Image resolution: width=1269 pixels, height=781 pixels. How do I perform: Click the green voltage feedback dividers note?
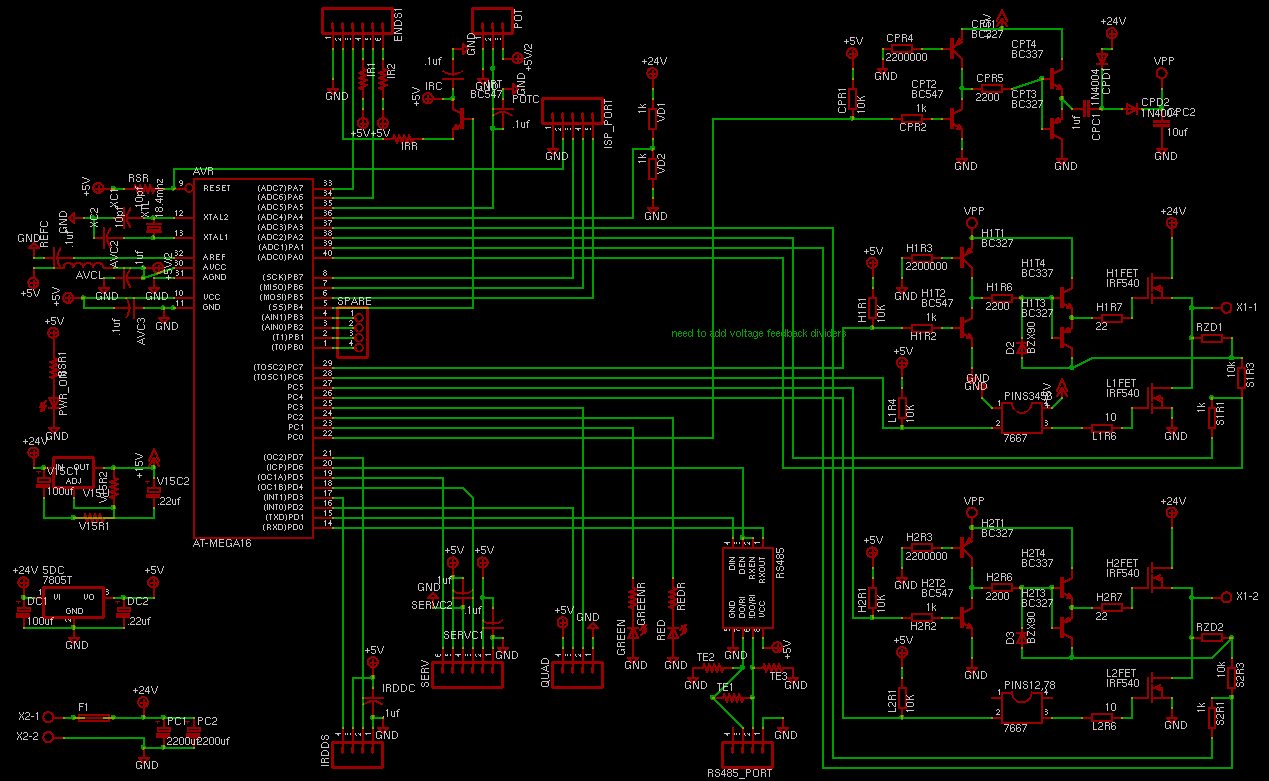[758, 333]
